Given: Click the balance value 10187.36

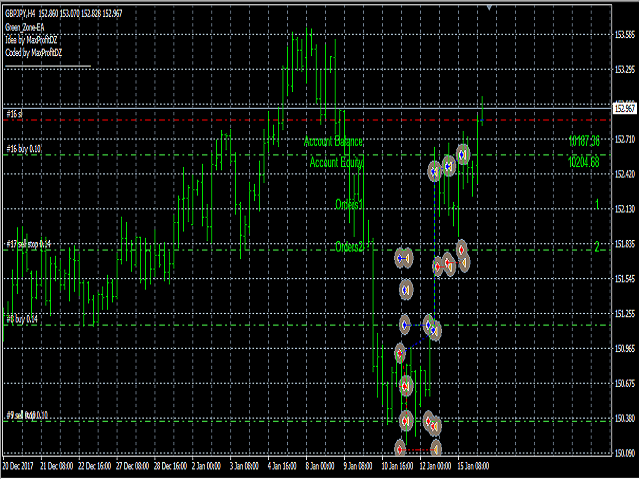Looking at the screenshot, I should (x=584, y=141).
